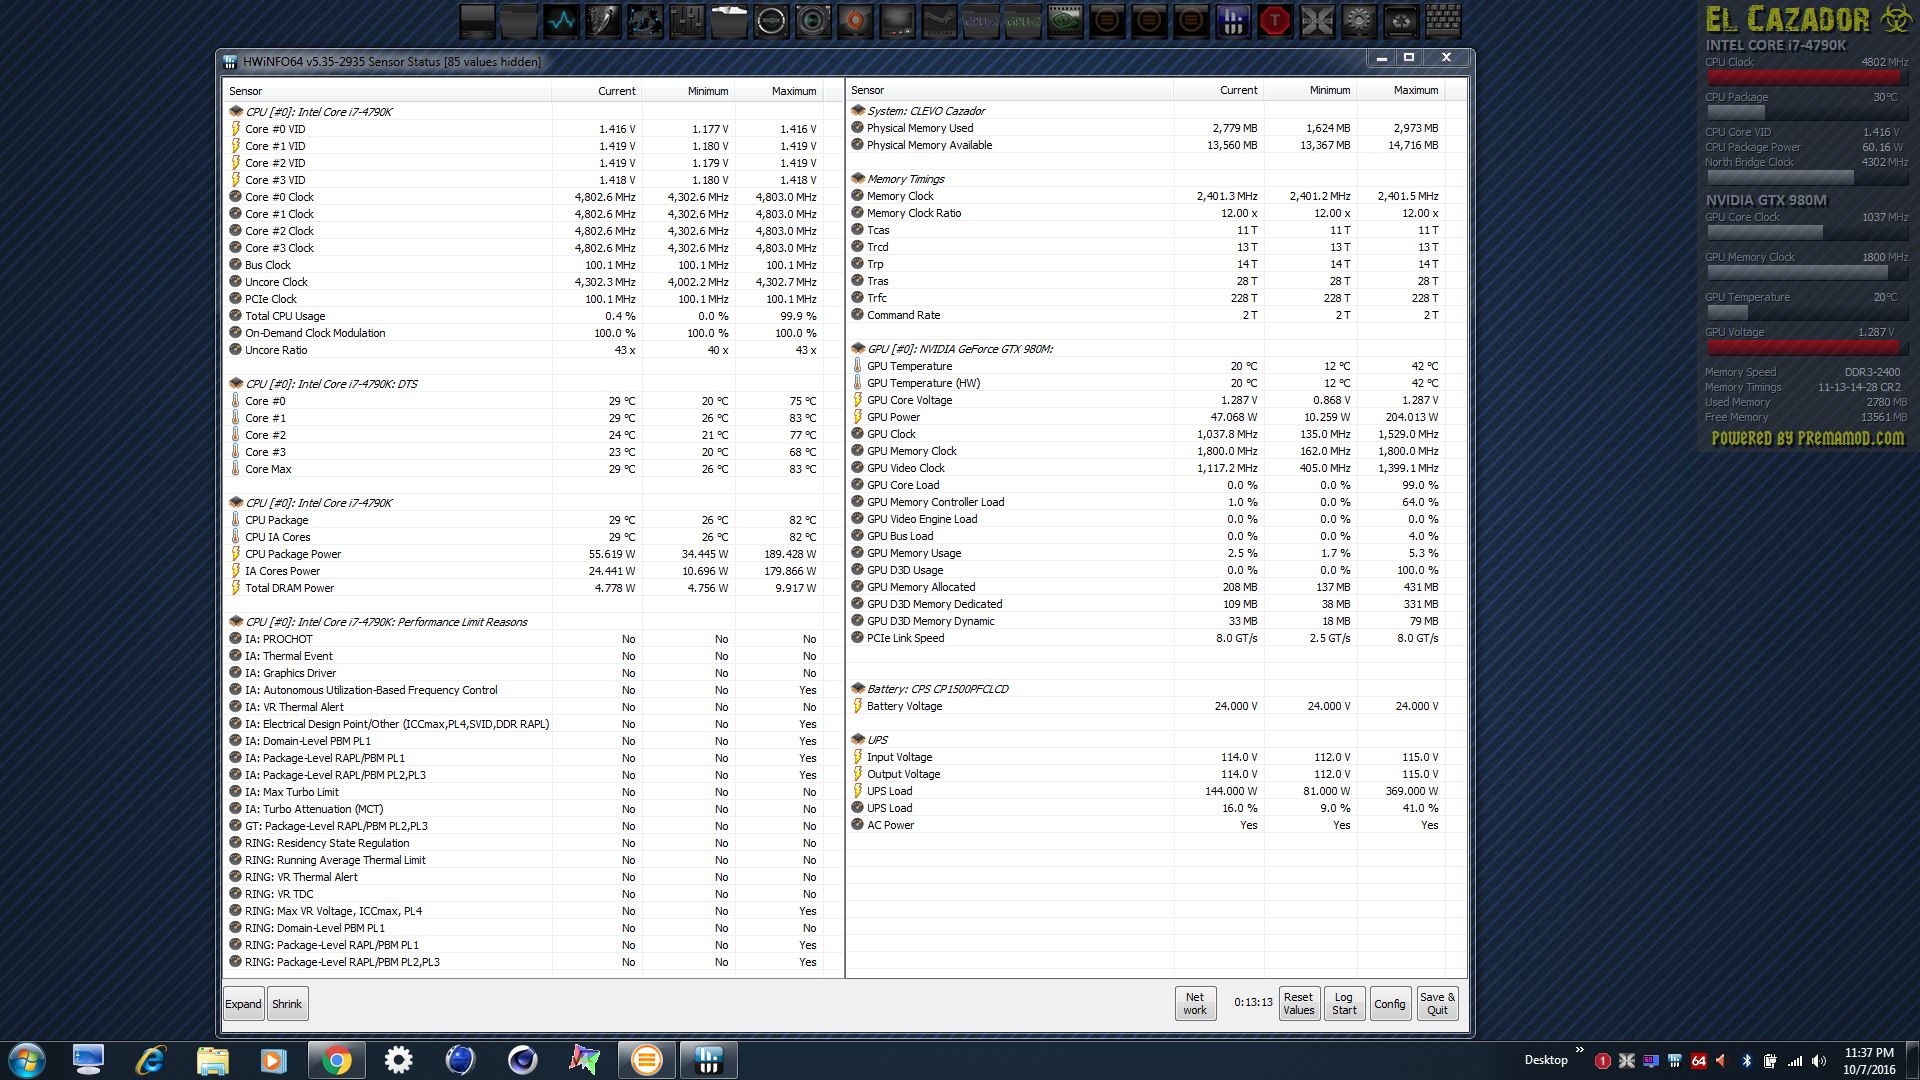This screenshot has height=1080, width=1920.
Task: Collapse the UPS sensor group
Action: coord(858,740)
